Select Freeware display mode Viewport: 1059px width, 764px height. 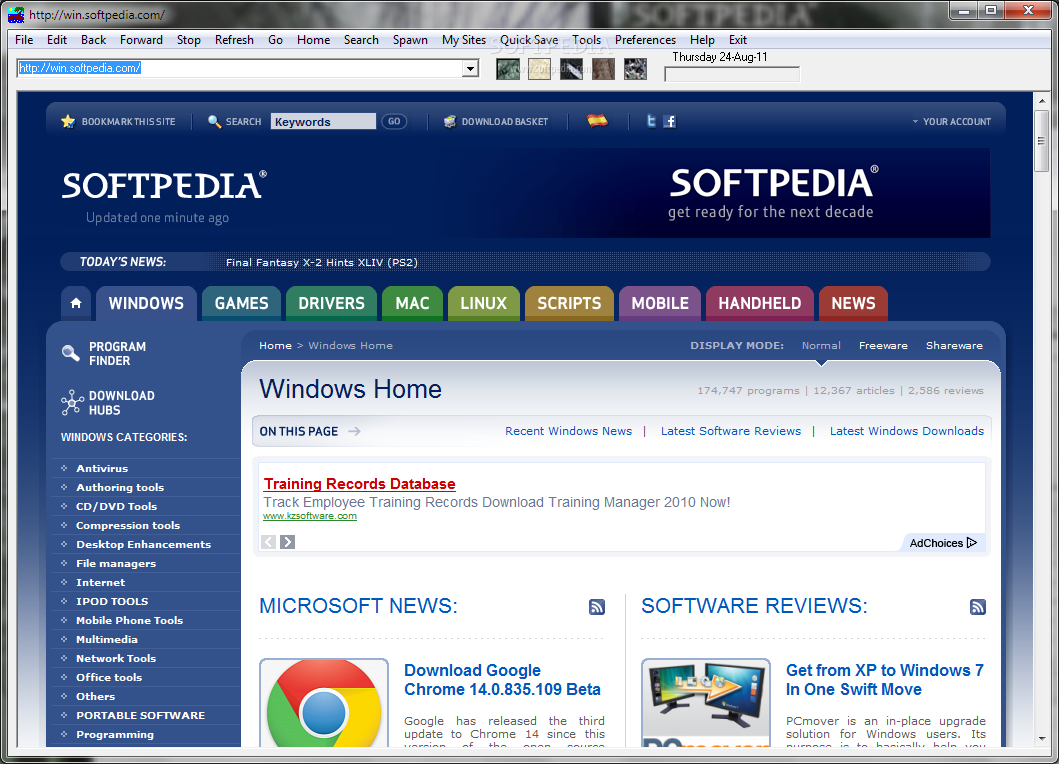pyautogui.click(x=883, y=345)
